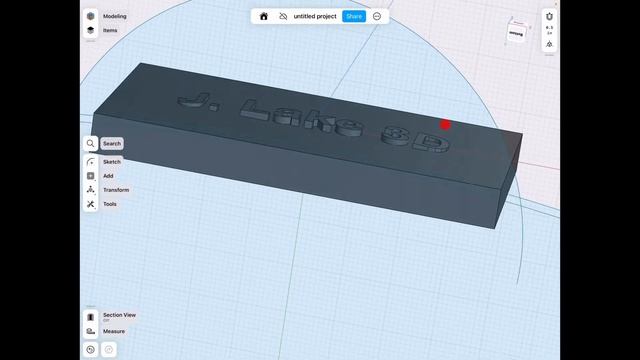Select the embossed J. Lake 3D text
Screen dimensions: 640x360
coord(314,122)
